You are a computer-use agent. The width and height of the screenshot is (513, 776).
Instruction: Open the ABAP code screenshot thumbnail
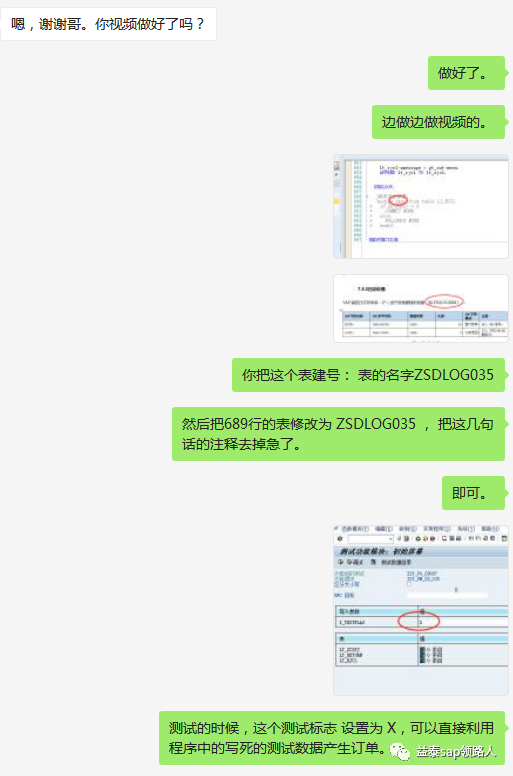click(x=420, y=206)
